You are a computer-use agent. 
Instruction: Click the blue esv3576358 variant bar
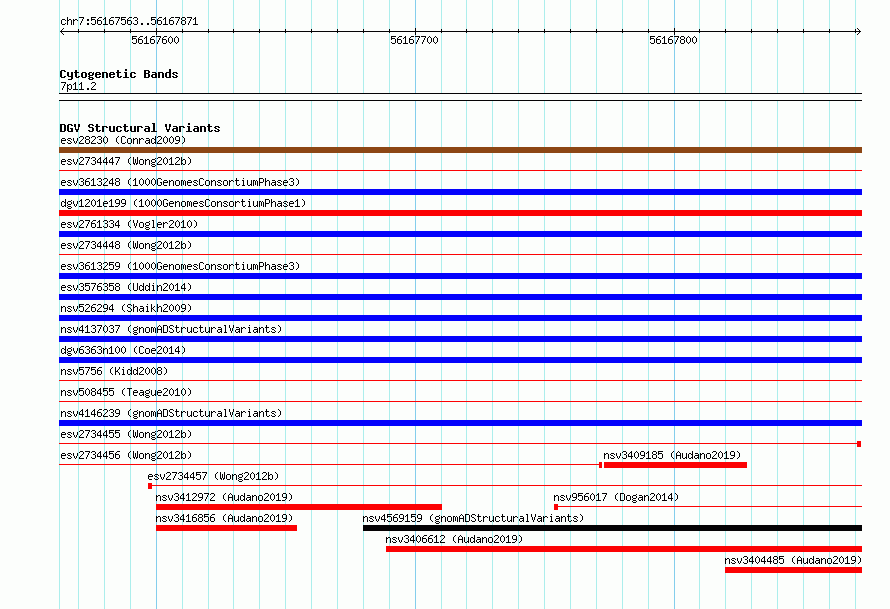pyautogui.click(x=460, y=297)
